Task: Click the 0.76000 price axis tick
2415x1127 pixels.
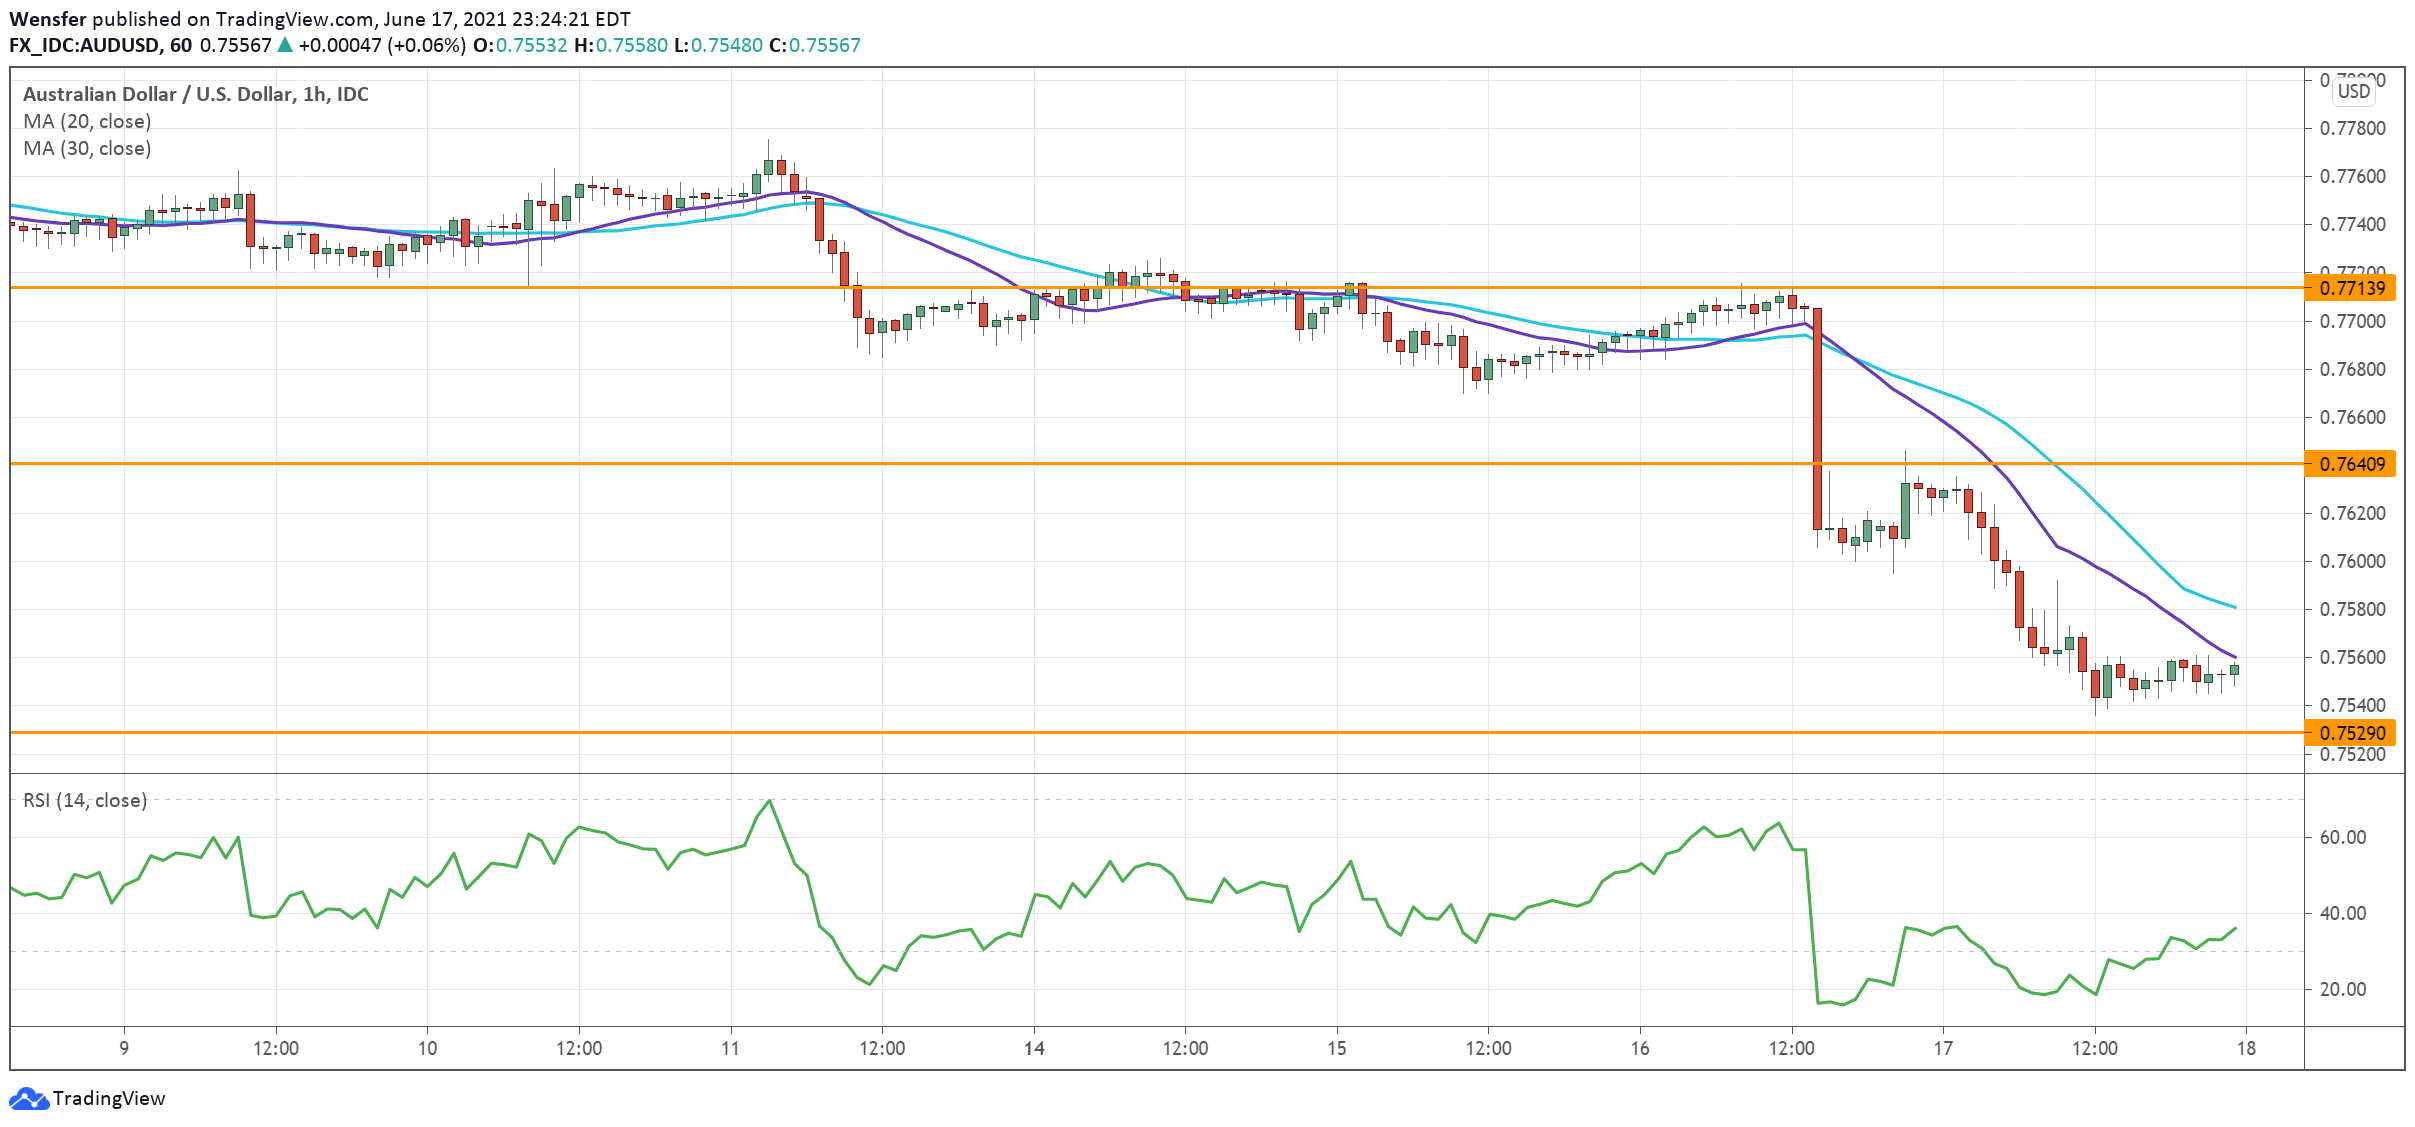Action: click(x=2352, y=561)
